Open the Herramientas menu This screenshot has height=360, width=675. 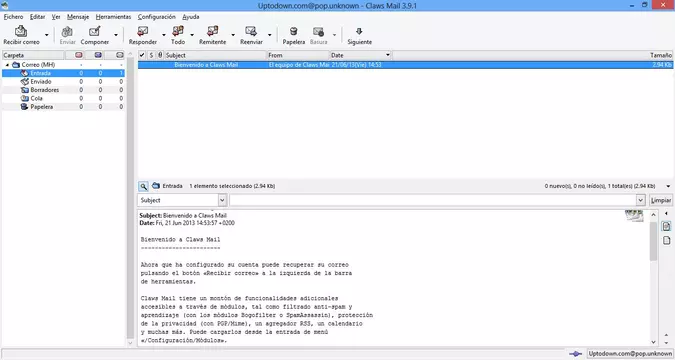click(x=113, y=17)
